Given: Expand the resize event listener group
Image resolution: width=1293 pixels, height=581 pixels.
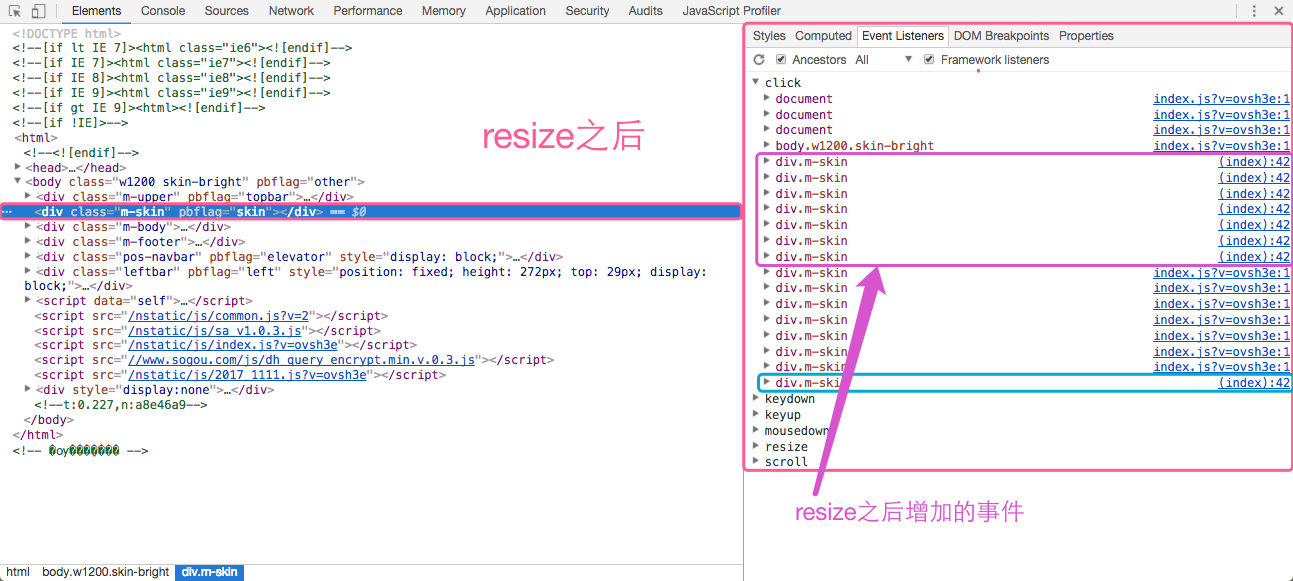Looking at the screenshot, I should (x=757, y=447).
